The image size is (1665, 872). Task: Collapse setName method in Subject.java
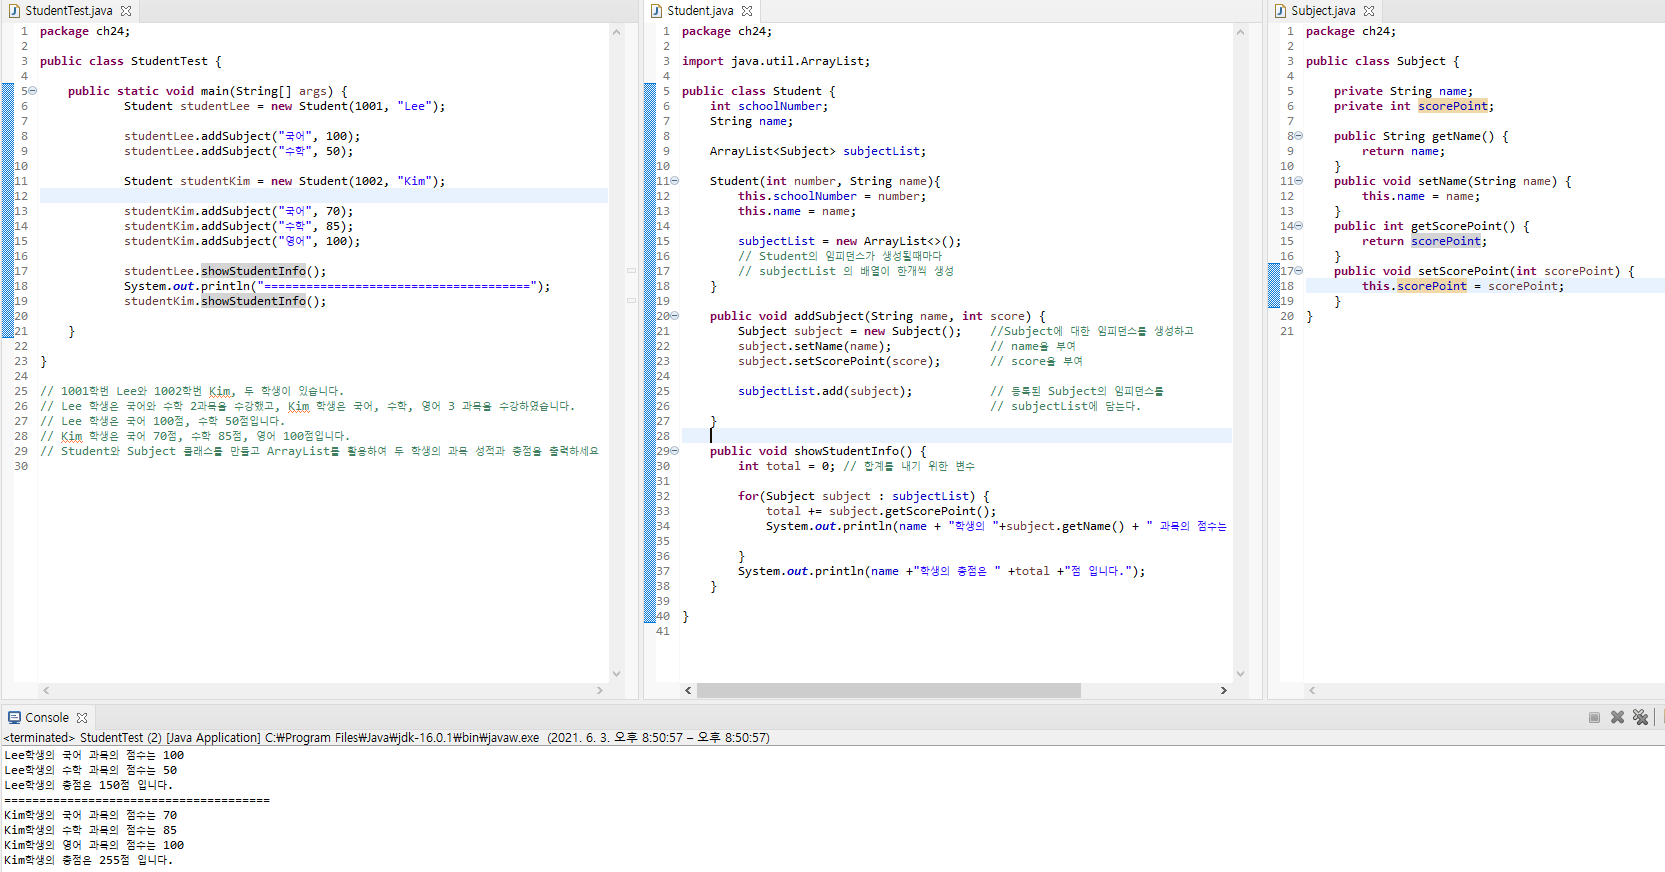pos(1299,181)
